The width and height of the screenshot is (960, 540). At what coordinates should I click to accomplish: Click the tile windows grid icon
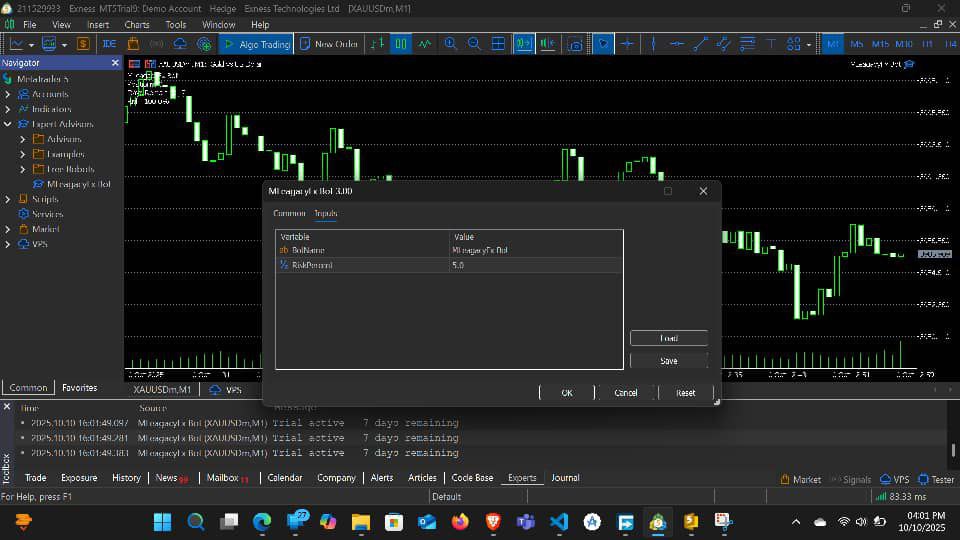point(499,44)
